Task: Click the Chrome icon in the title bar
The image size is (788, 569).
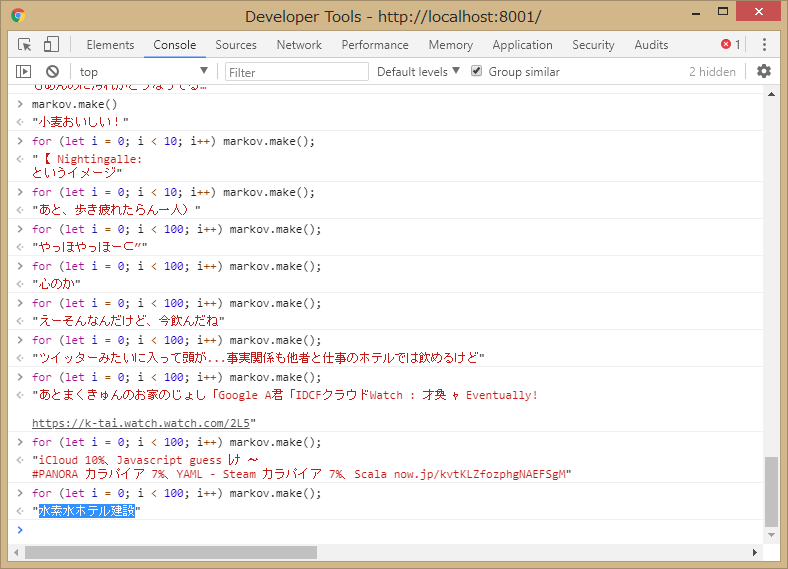Action: 19,16
